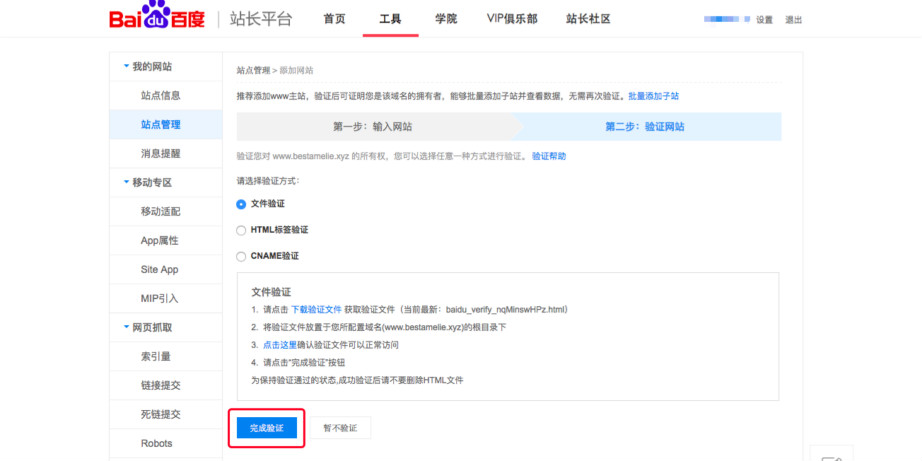Image resolution: width=922 pixels, height=461 pixels.
Task: Open the 站长社区 navigation tab
Action: tap(588, 19)
